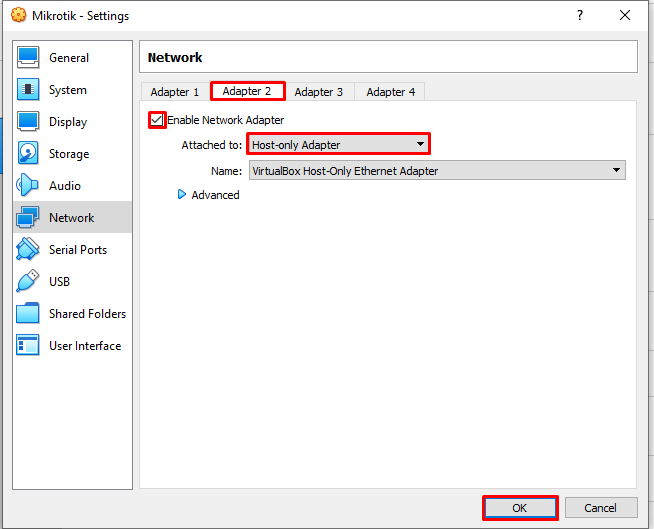Image resolution: width=654 pixels, height=529 pixels.
Task: Click the help question mark button
Action: point(580,15)
